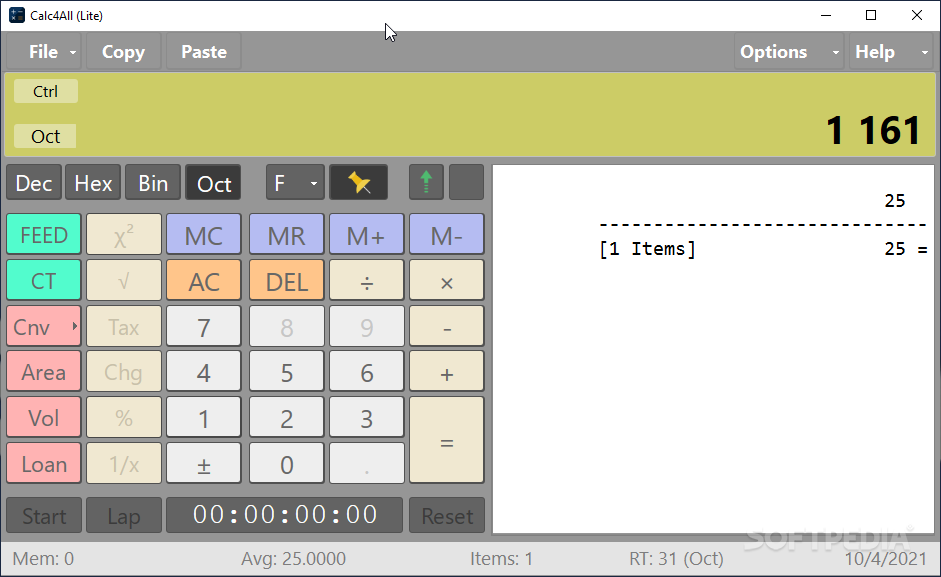Click the equals key

coord(446,440)
